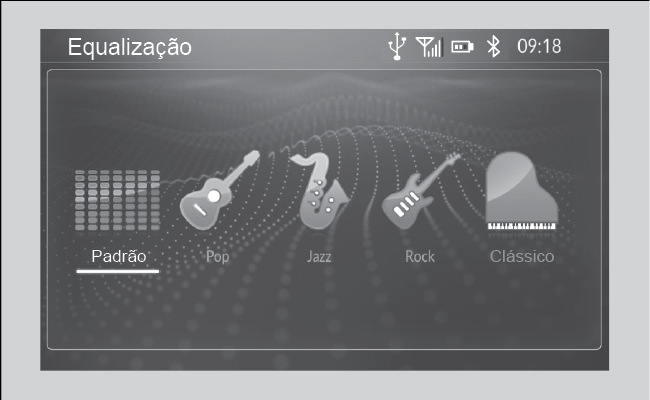Screen dimensions: 650x400
Task: Tap the 09:18 clock display
Action: [x=539, y=46]
